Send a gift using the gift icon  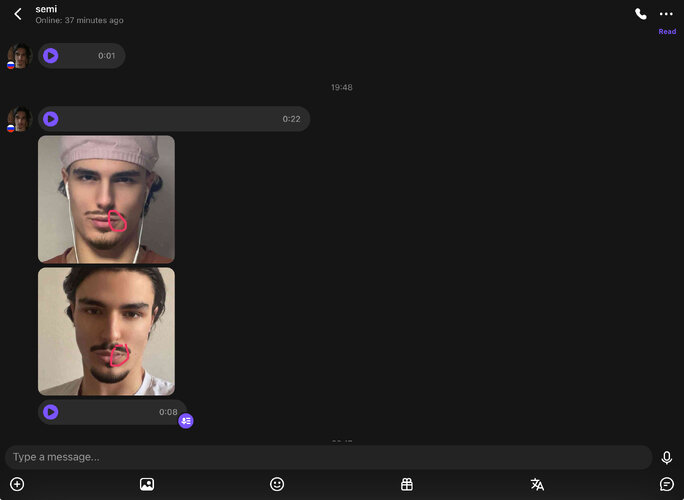coord(407,484)
